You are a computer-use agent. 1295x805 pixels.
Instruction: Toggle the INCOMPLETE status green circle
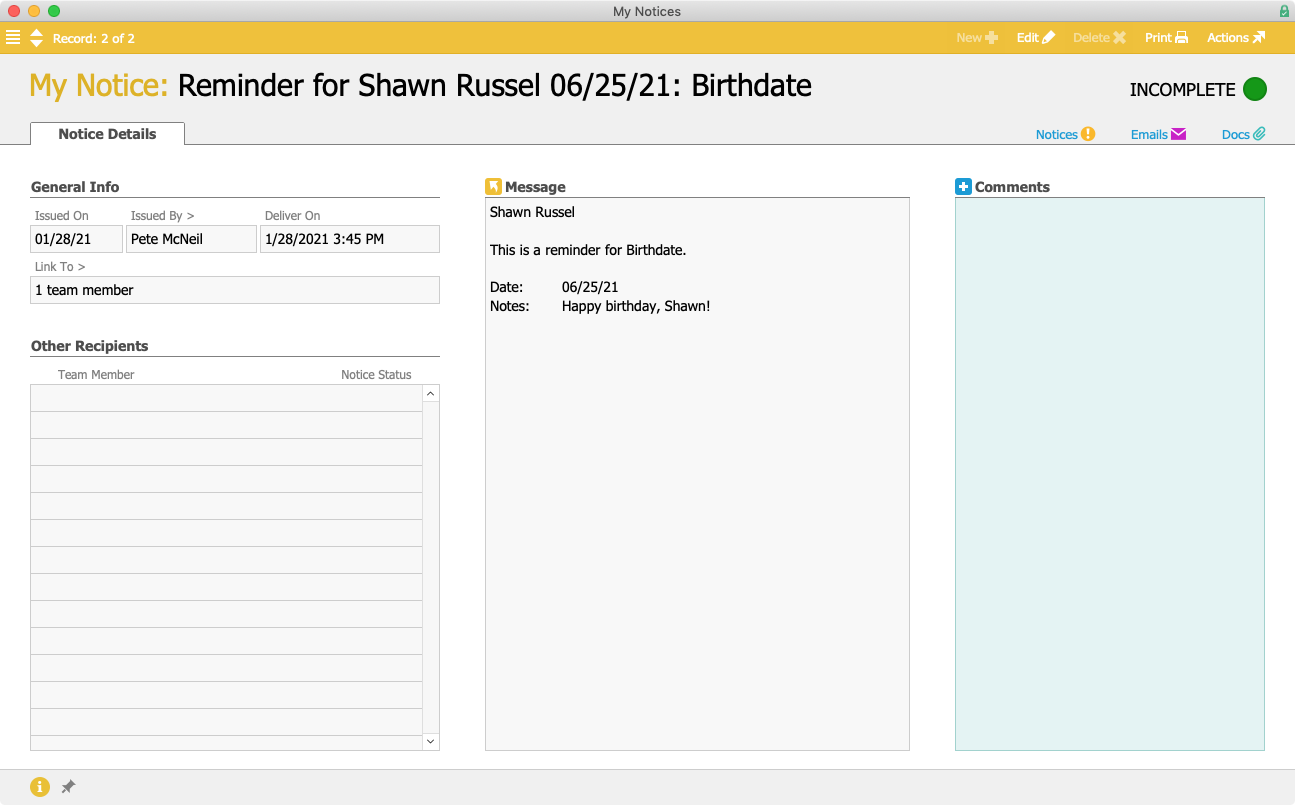pyautogui.click(x=1256, y=89)
